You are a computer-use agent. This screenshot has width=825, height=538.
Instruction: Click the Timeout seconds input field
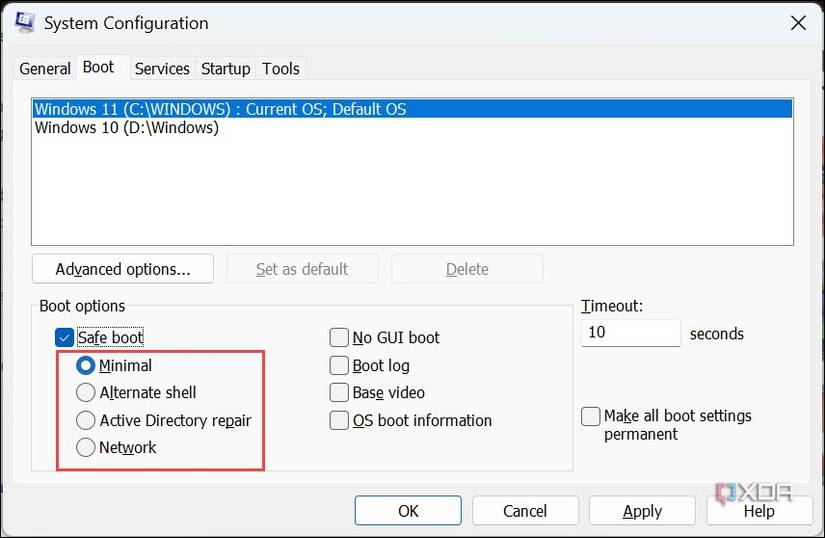[630, 333]
